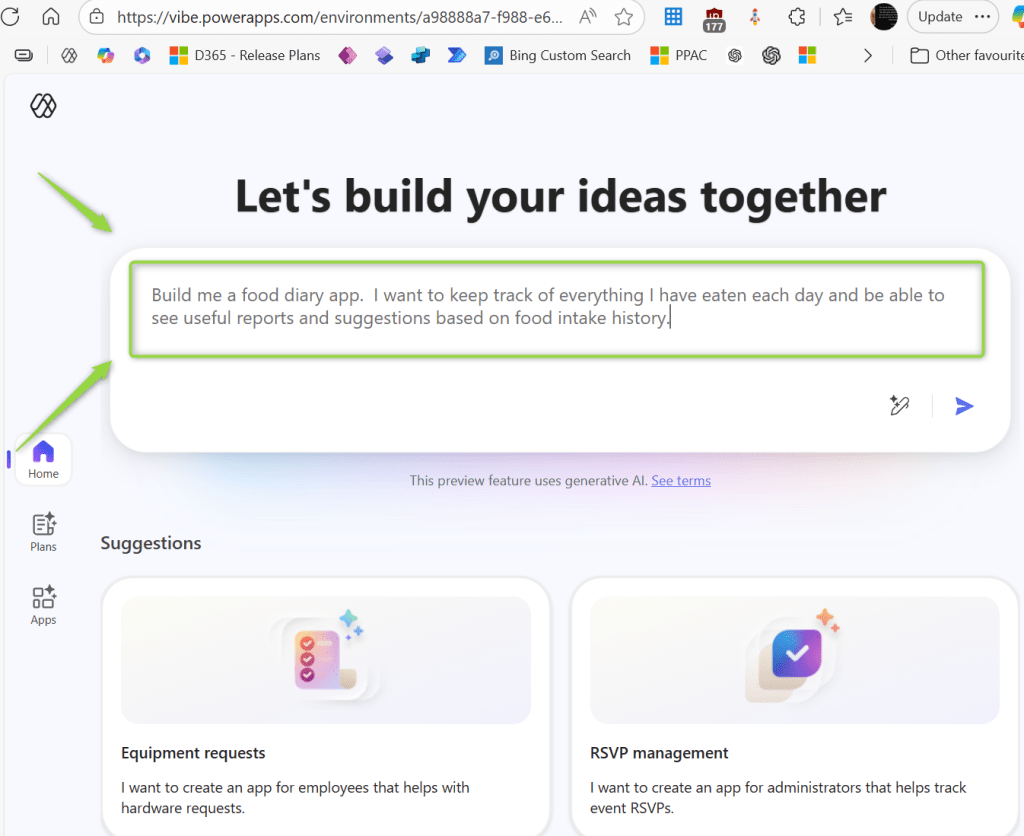1024x836 pixels.
Task: Open the PPAC bookmark
Action: [x=679, y=56]
